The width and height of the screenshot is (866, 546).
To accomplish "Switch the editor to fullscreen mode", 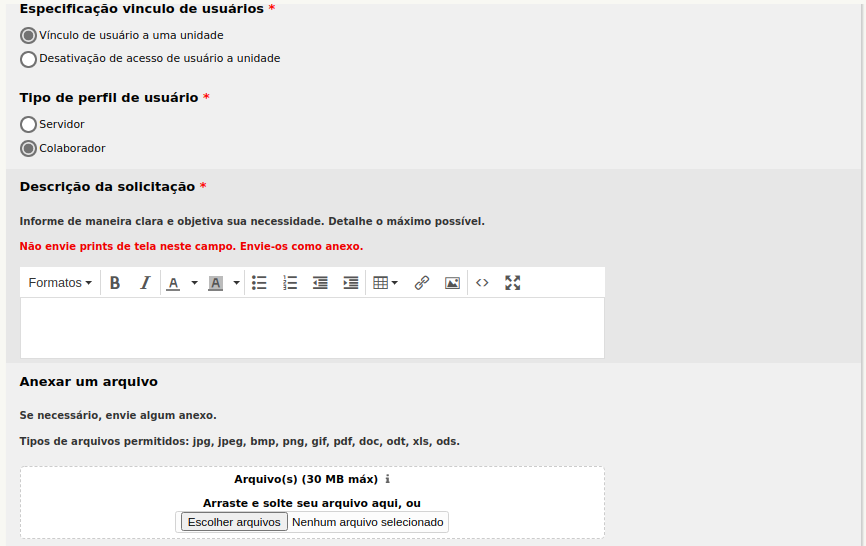I will click(x=513, y=283).
